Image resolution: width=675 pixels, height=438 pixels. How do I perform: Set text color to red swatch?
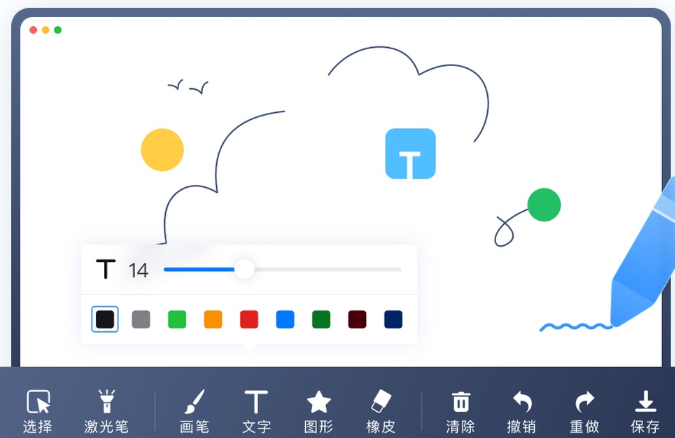coord(249,319)
